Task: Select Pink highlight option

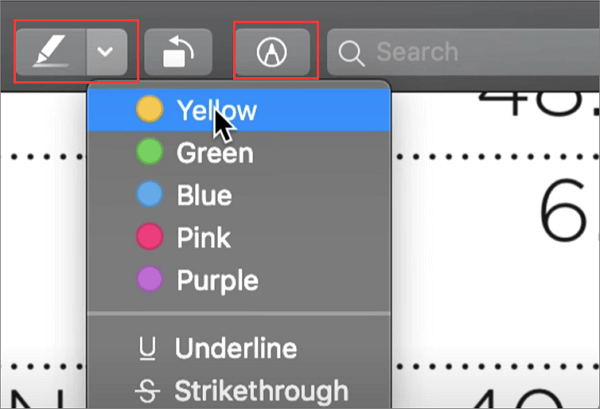Action: [x=204, y=238]
